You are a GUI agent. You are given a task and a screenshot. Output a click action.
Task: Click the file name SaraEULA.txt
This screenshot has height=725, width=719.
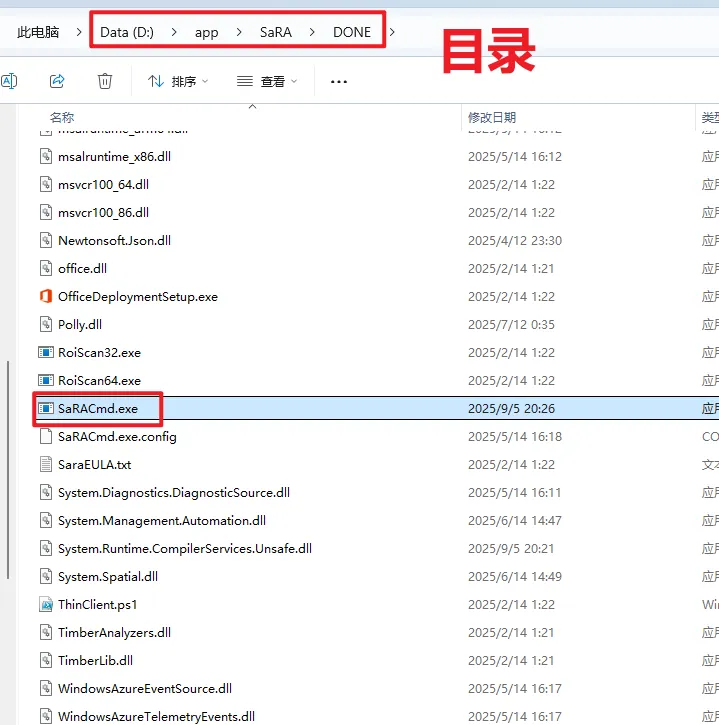pos(95,465)
